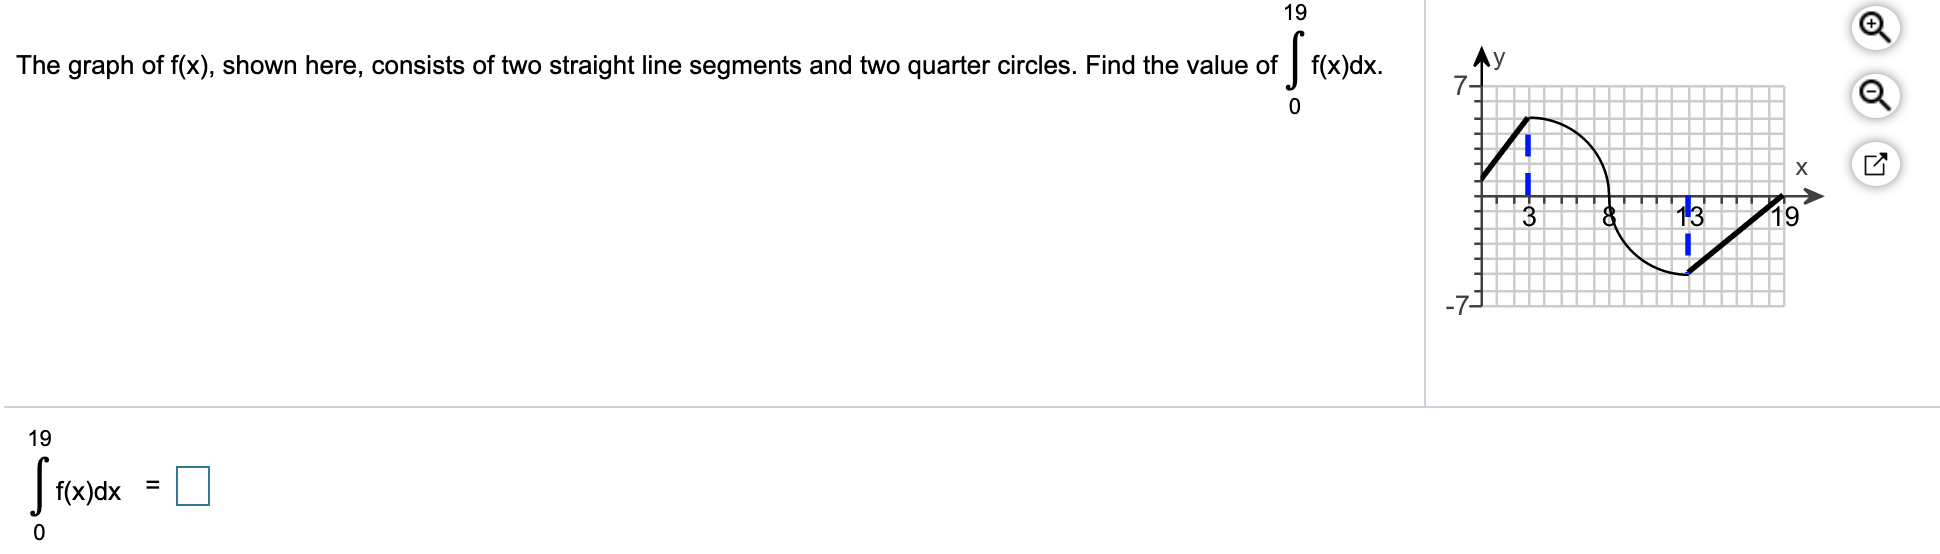Click the thick line segment rising to x=3
Viewport: 1940px width, 554px height.
(1505, 148)
